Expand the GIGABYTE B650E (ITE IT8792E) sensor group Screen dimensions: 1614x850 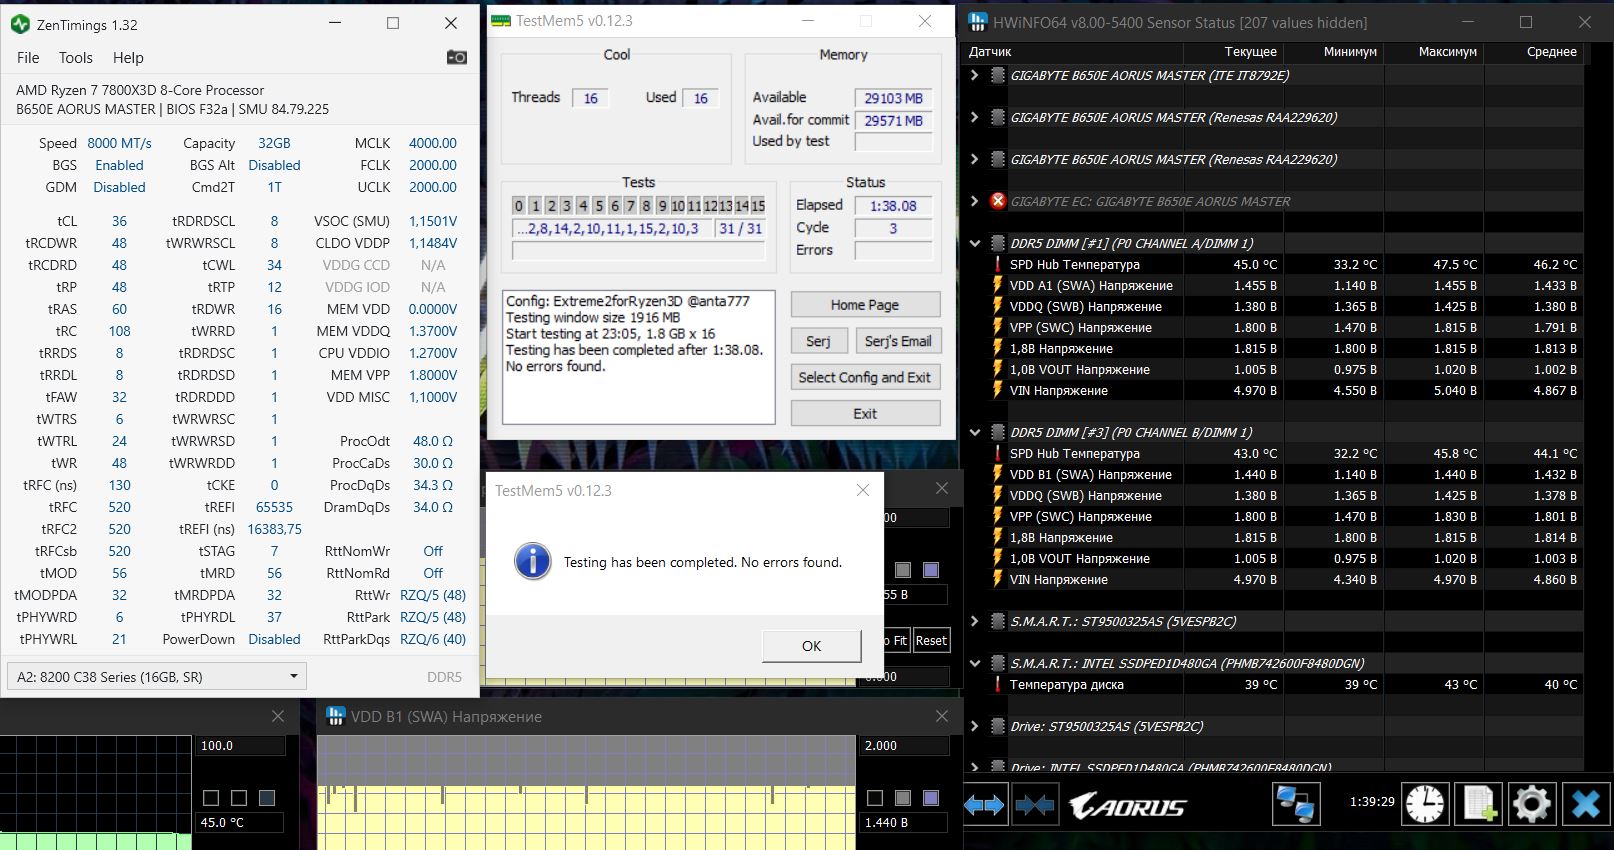click(x=975, y=75)
